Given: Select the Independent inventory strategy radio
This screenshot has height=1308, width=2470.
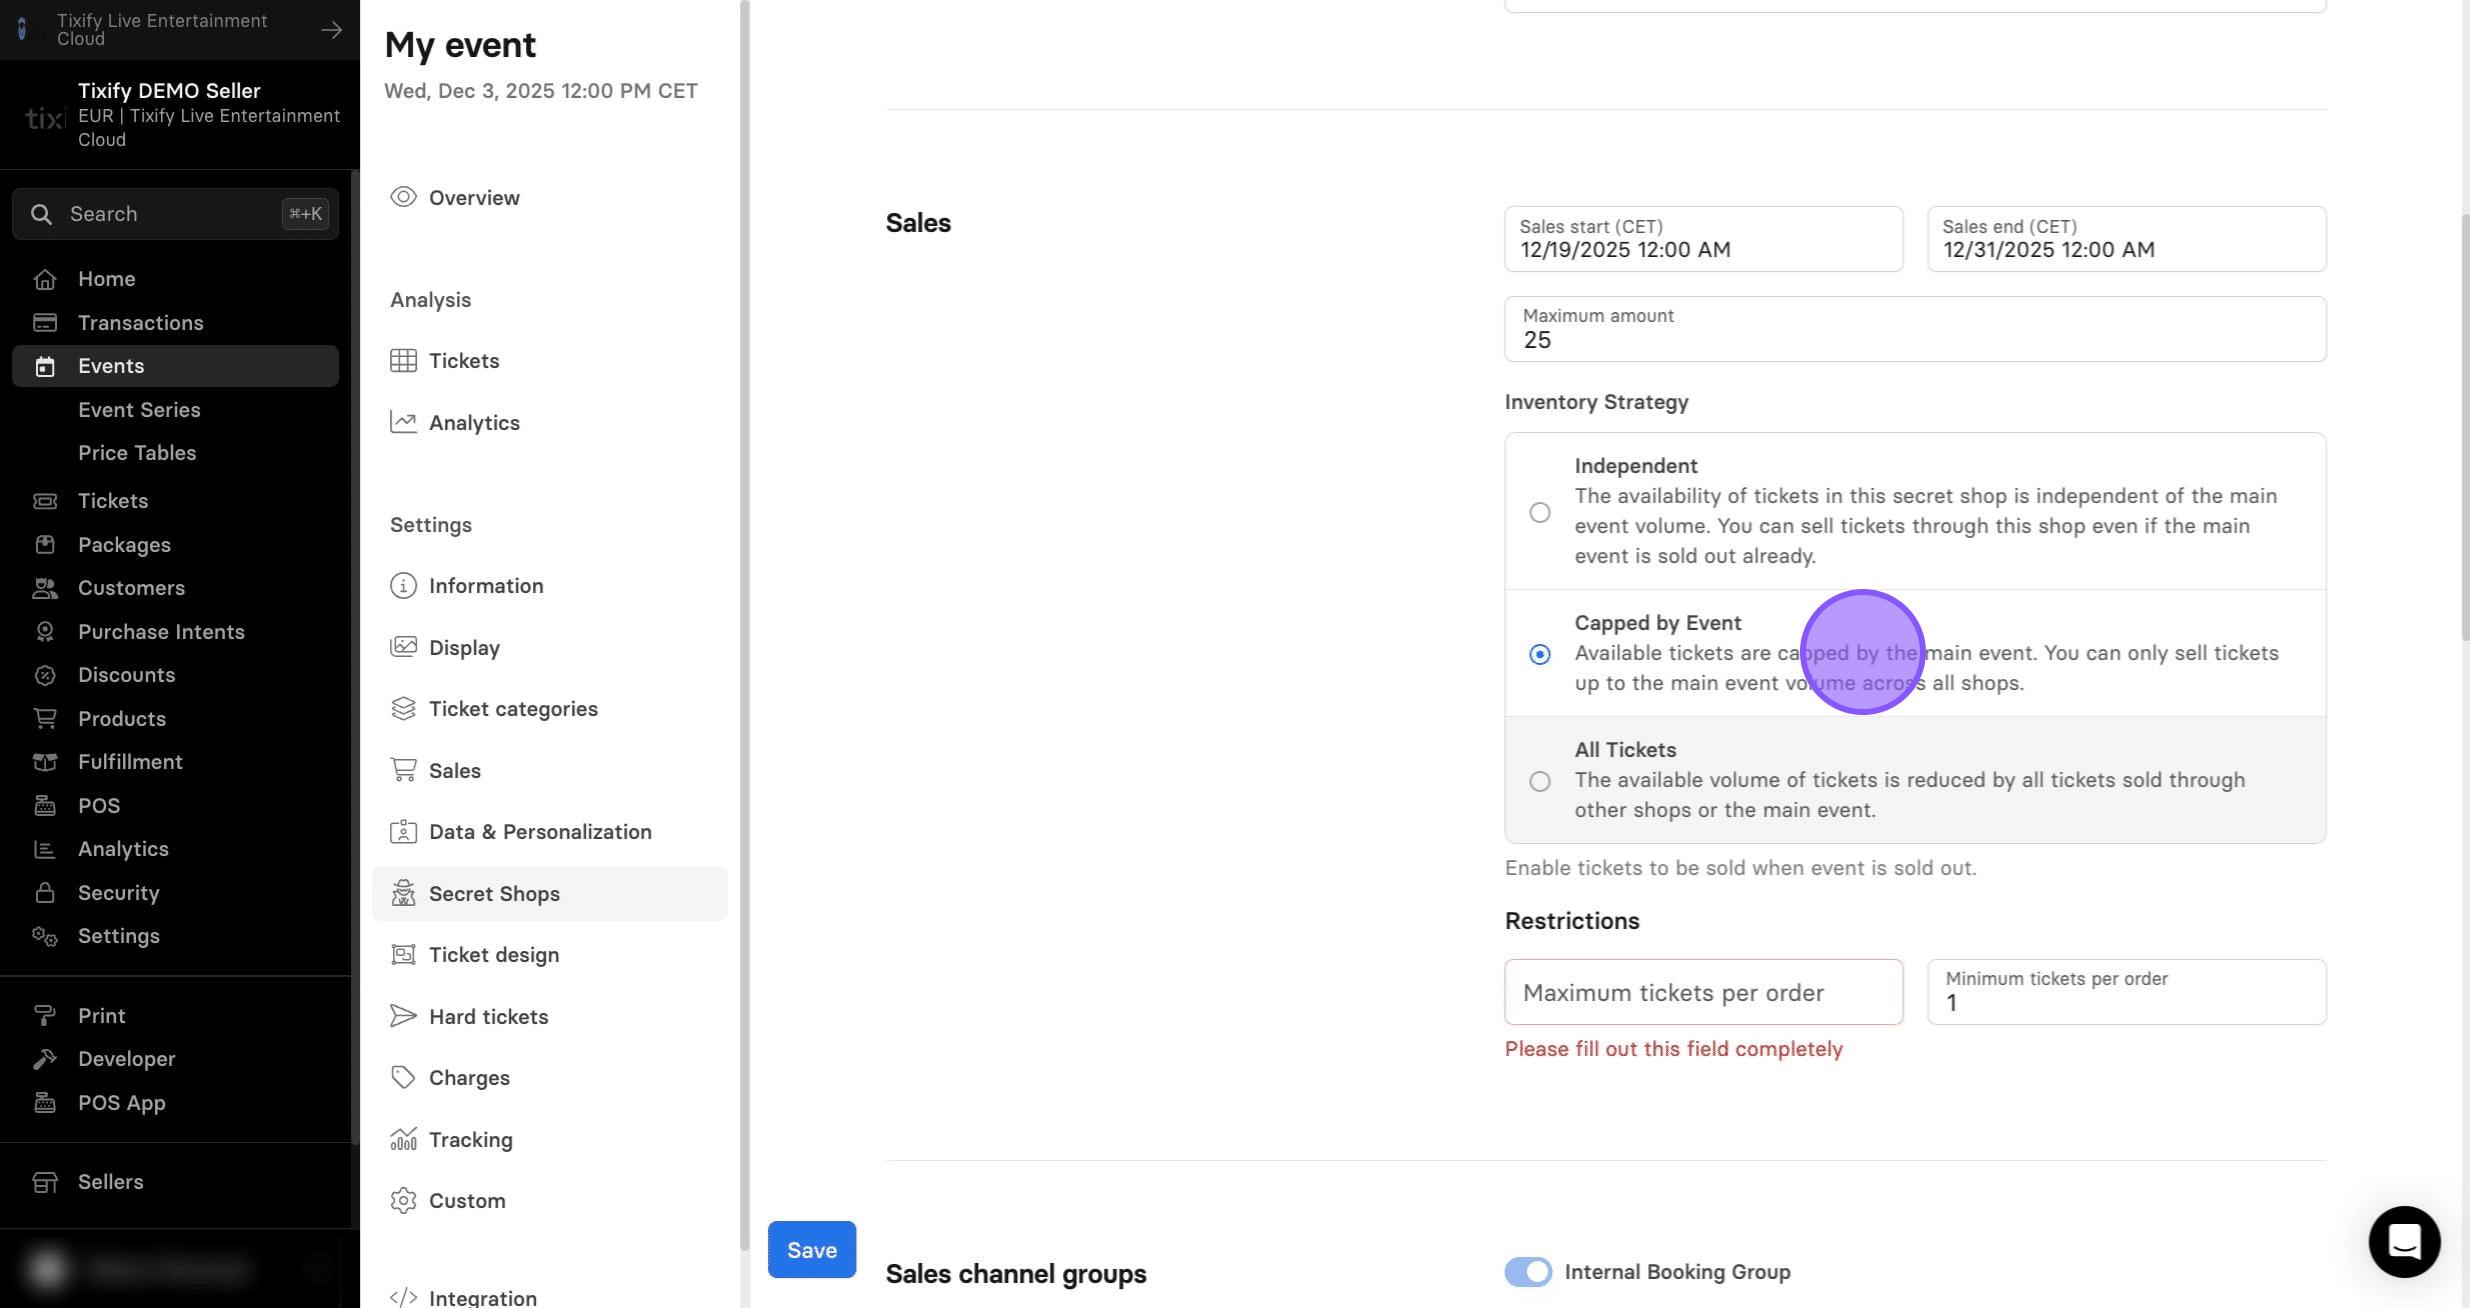Looking at the screenshot, I should click(1540, 512).
